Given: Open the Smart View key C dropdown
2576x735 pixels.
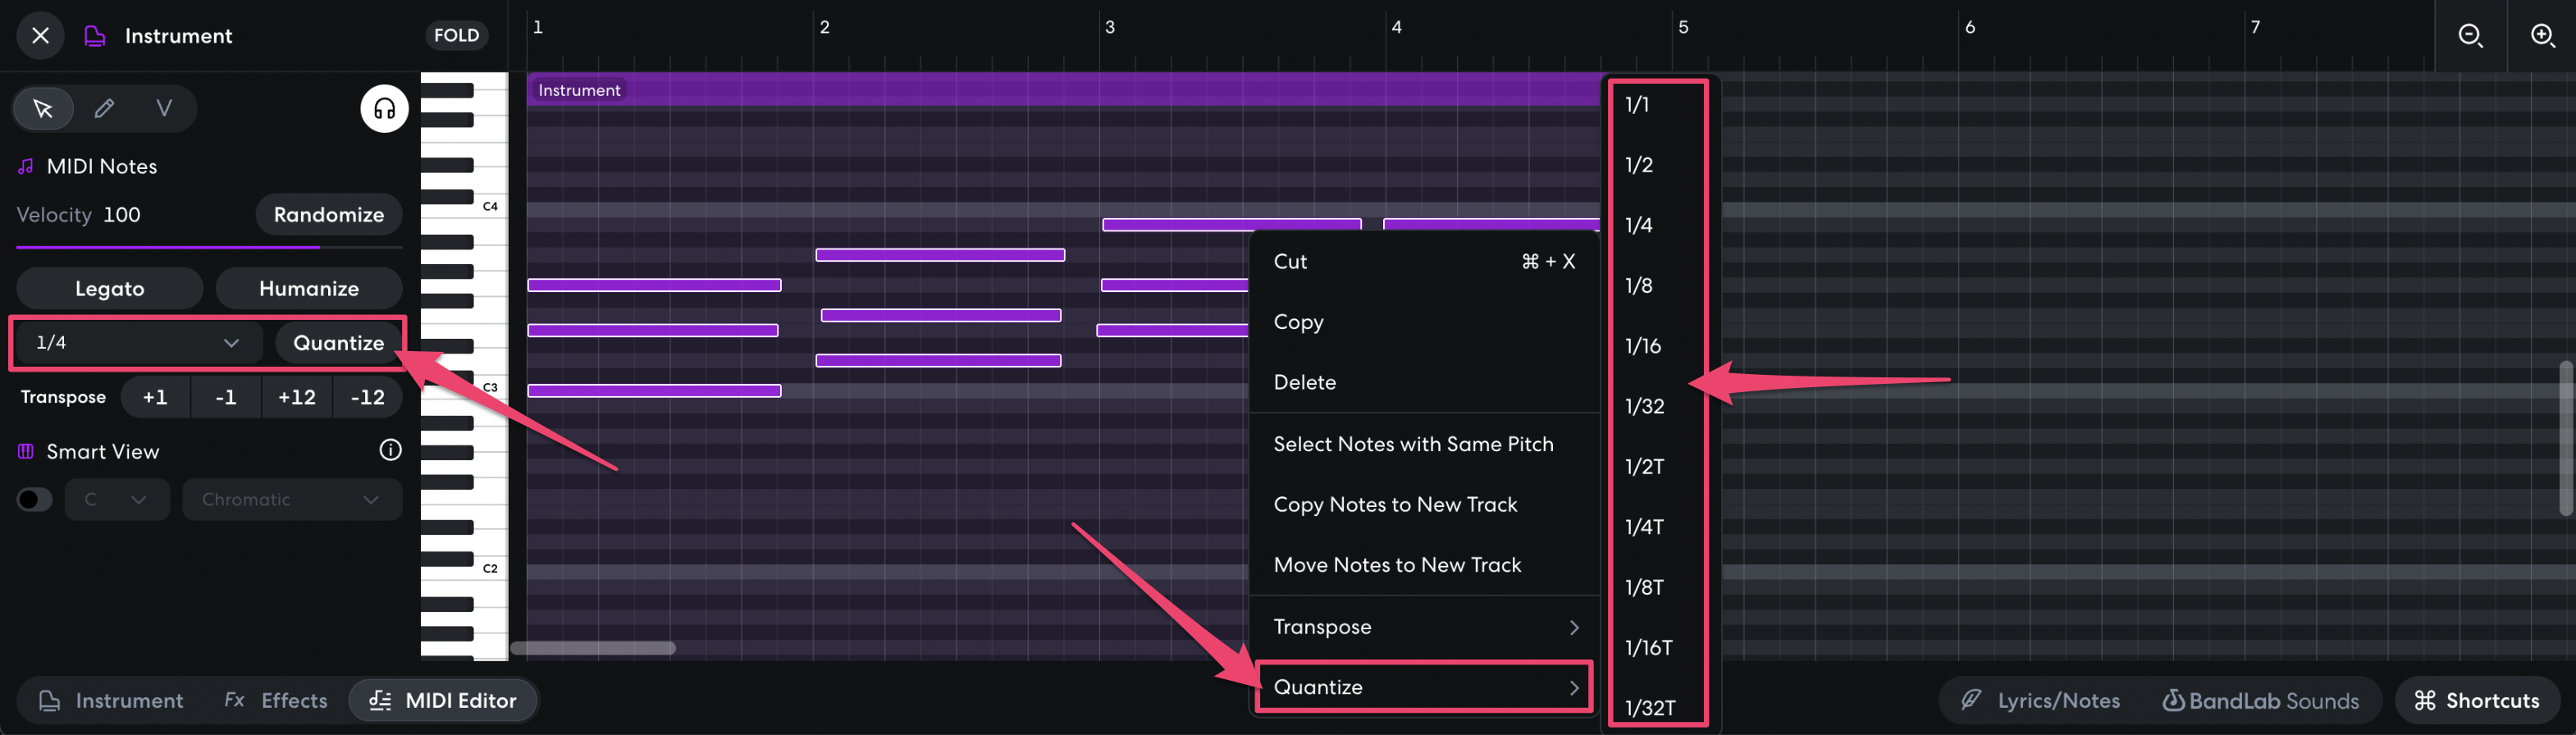Looking at the screenshot, I should (117, 499).
